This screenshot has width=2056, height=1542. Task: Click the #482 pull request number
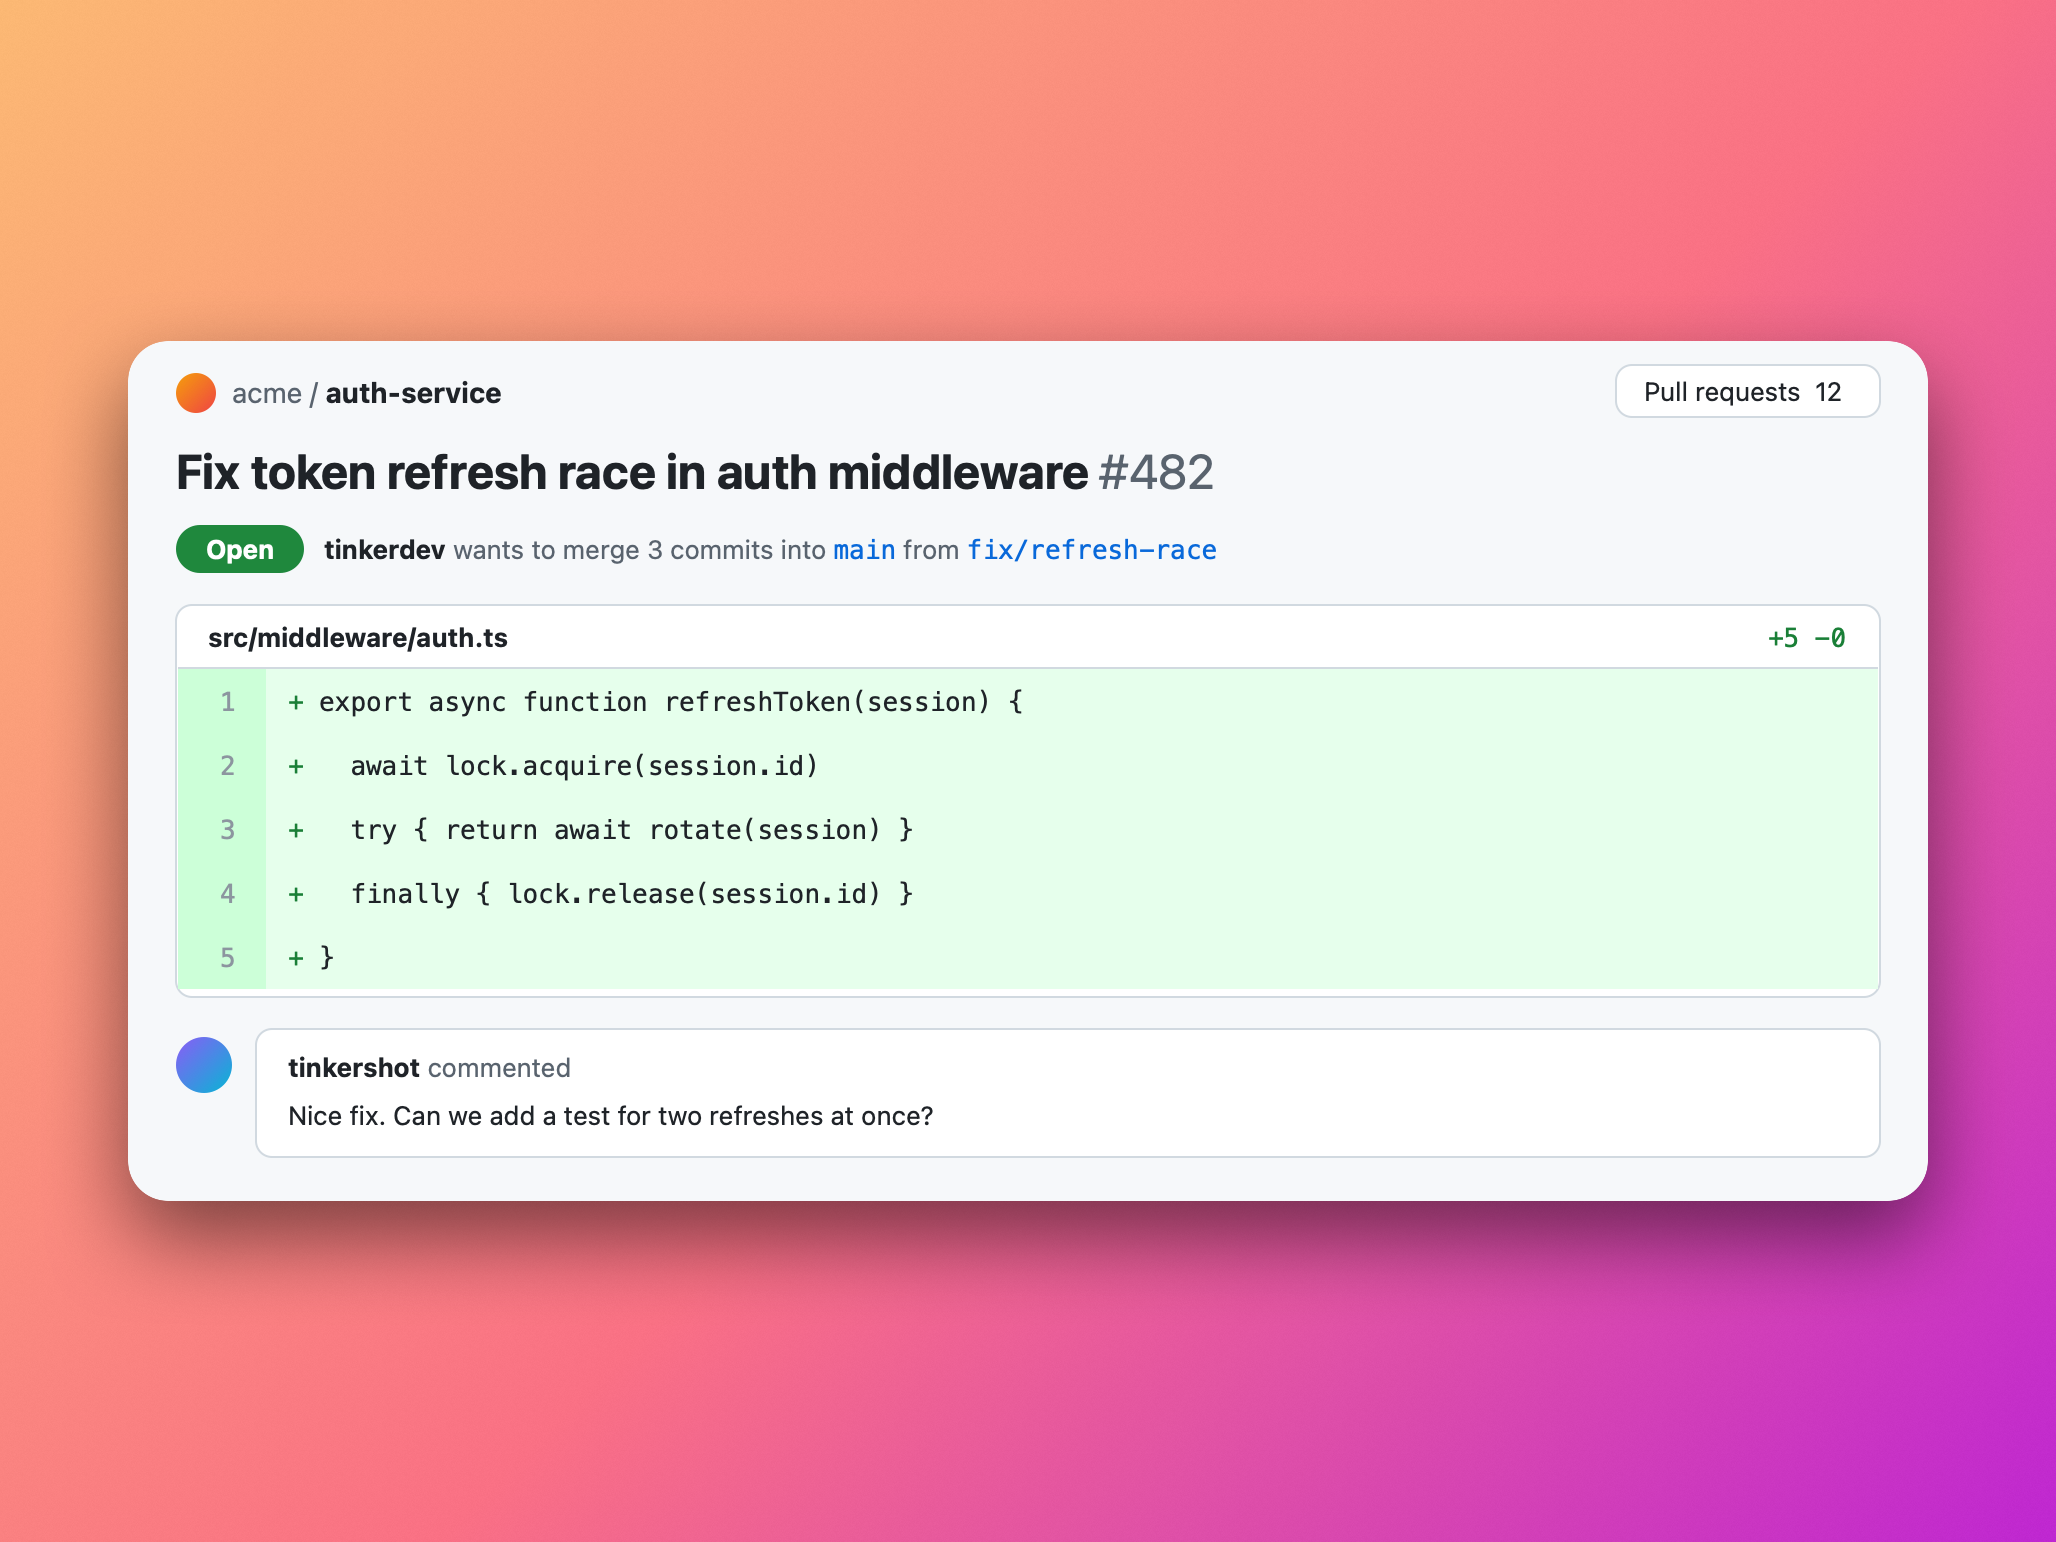tap(1156, 472)
